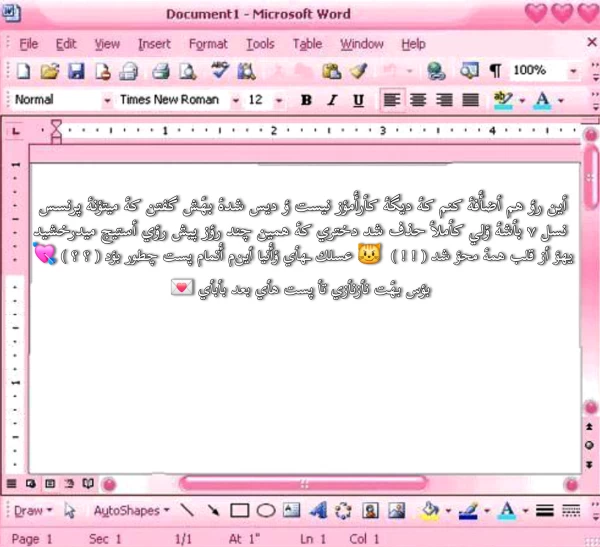Click the Line Style icon
Screen dimensions: 600x547
[545, 511]
